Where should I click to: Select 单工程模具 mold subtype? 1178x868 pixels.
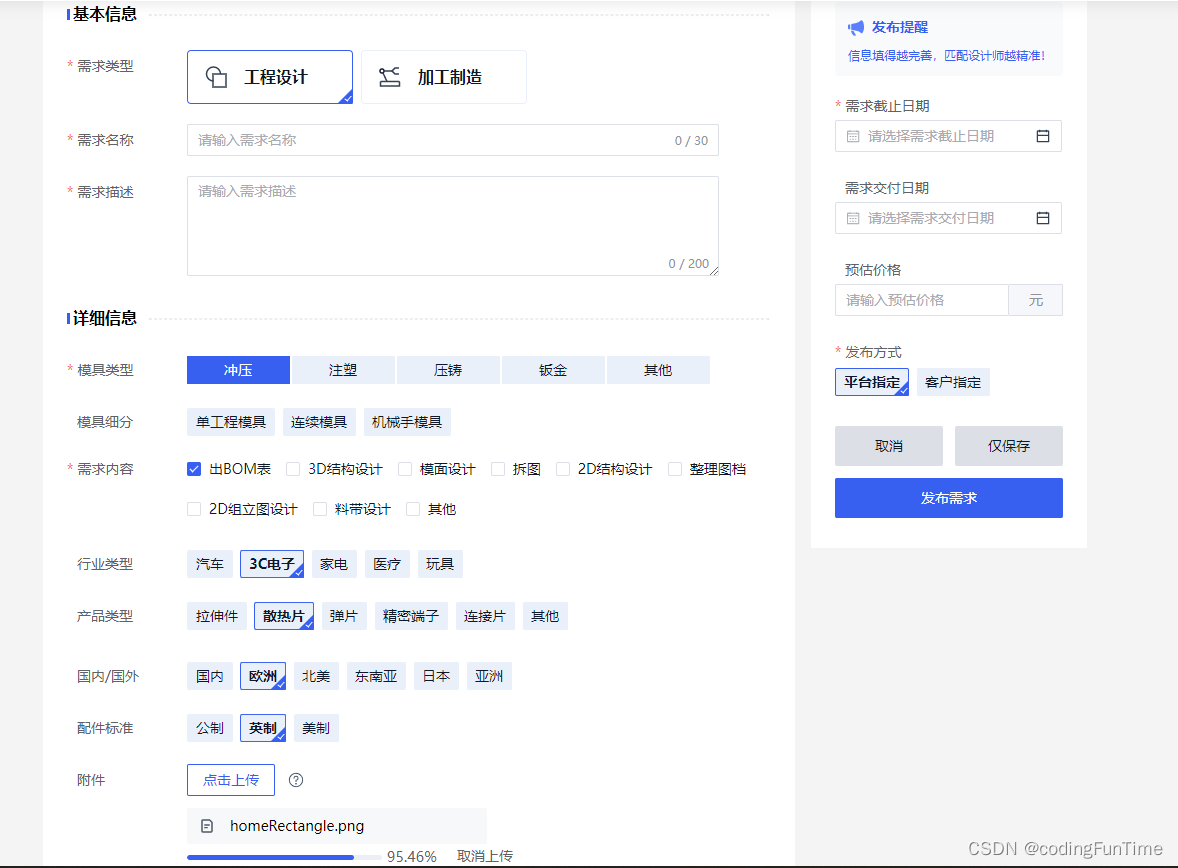pyautogui.click(x=231, y=422)
